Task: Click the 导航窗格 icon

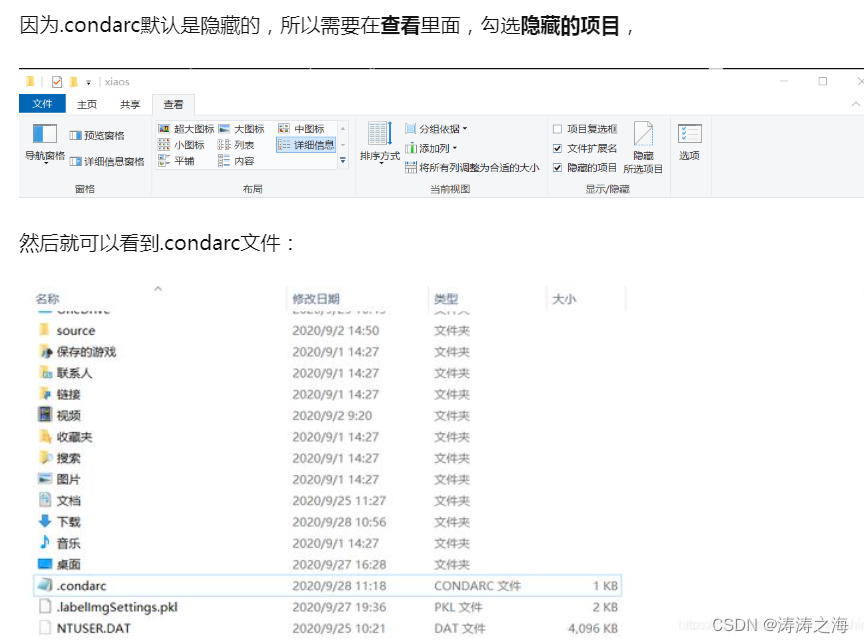Action: pyautogui.click(x=45, y=134)
